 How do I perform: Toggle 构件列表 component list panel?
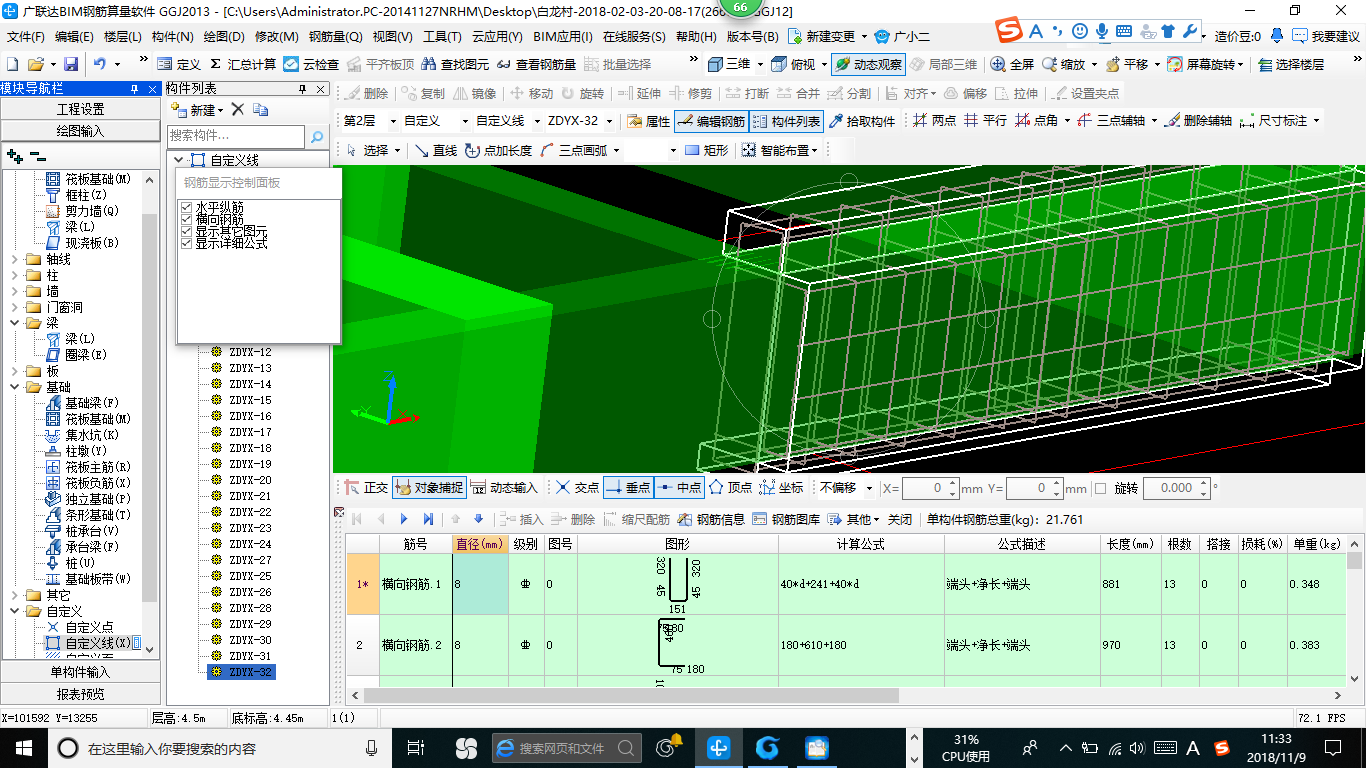(787, 121)
